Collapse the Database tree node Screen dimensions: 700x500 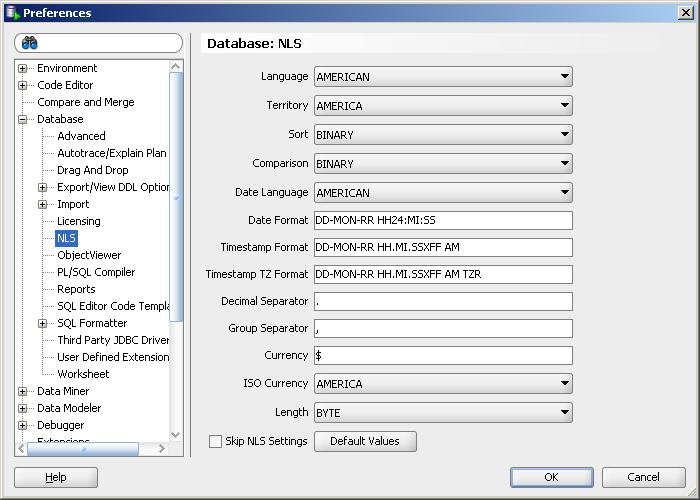pos(22,119)
